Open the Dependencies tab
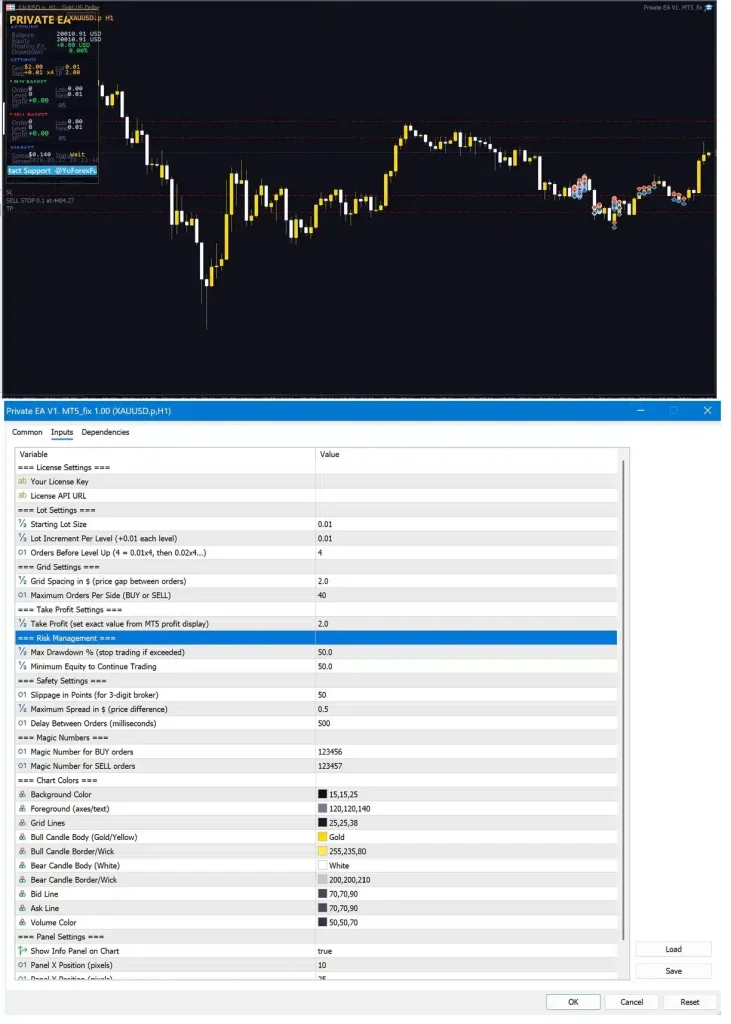 tap(105, 432)
